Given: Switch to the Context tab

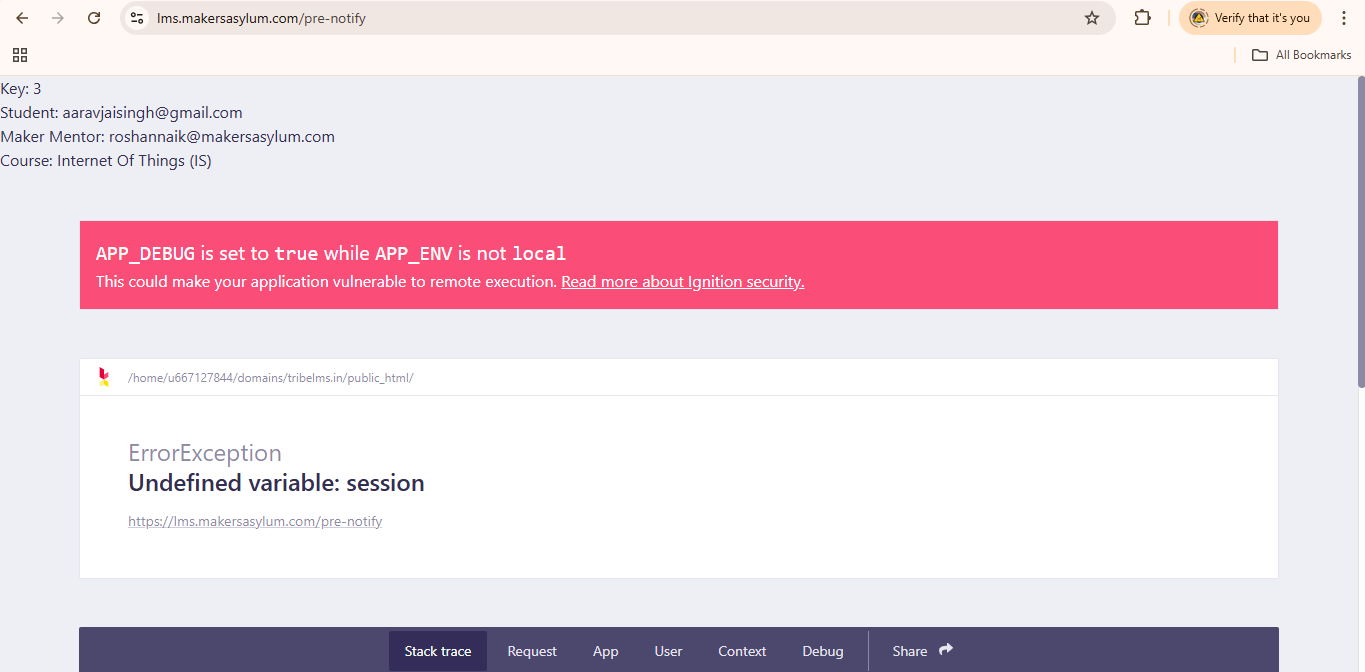Looking at the screenshot, I should [742, 651].
